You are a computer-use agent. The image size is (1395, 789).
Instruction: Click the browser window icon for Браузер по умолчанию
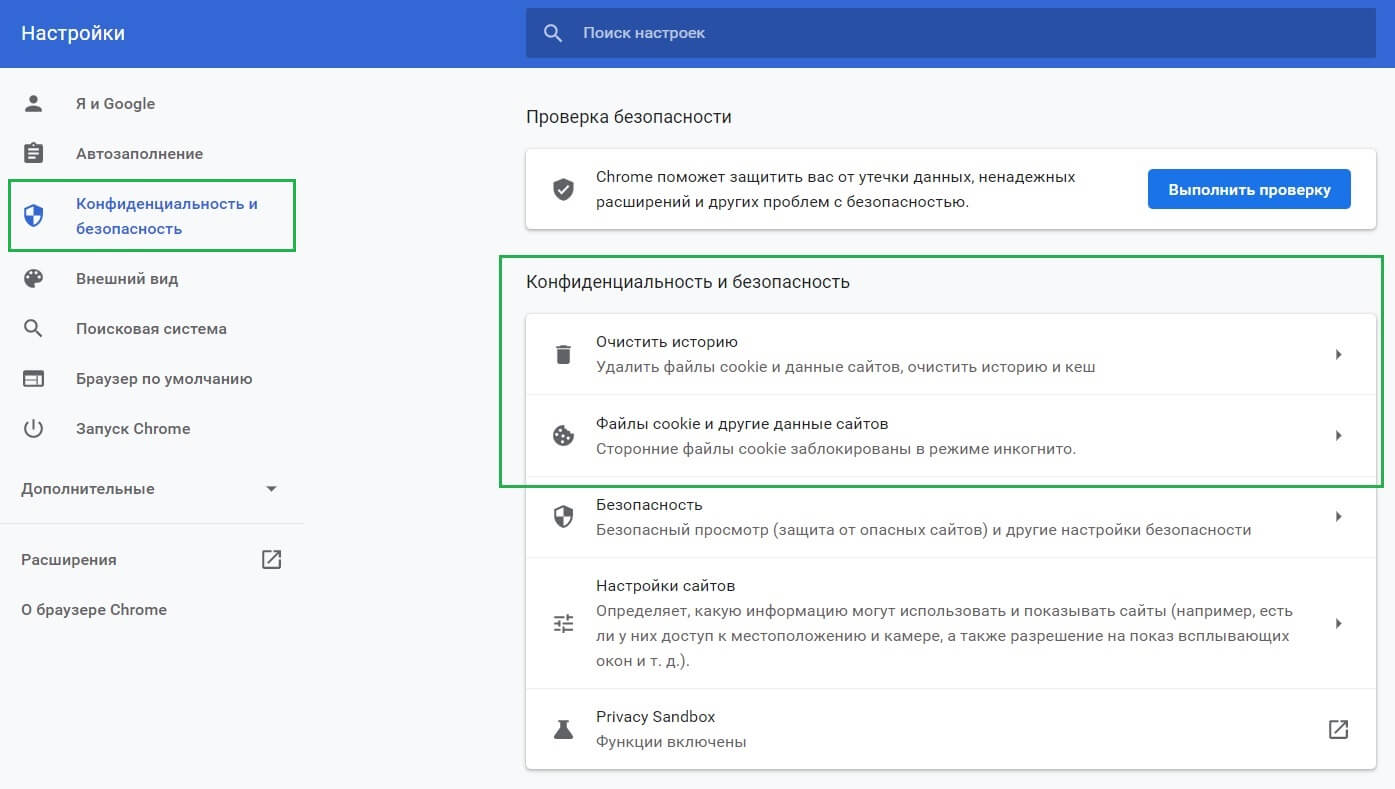pyautogui.click(x=34, y=379)
